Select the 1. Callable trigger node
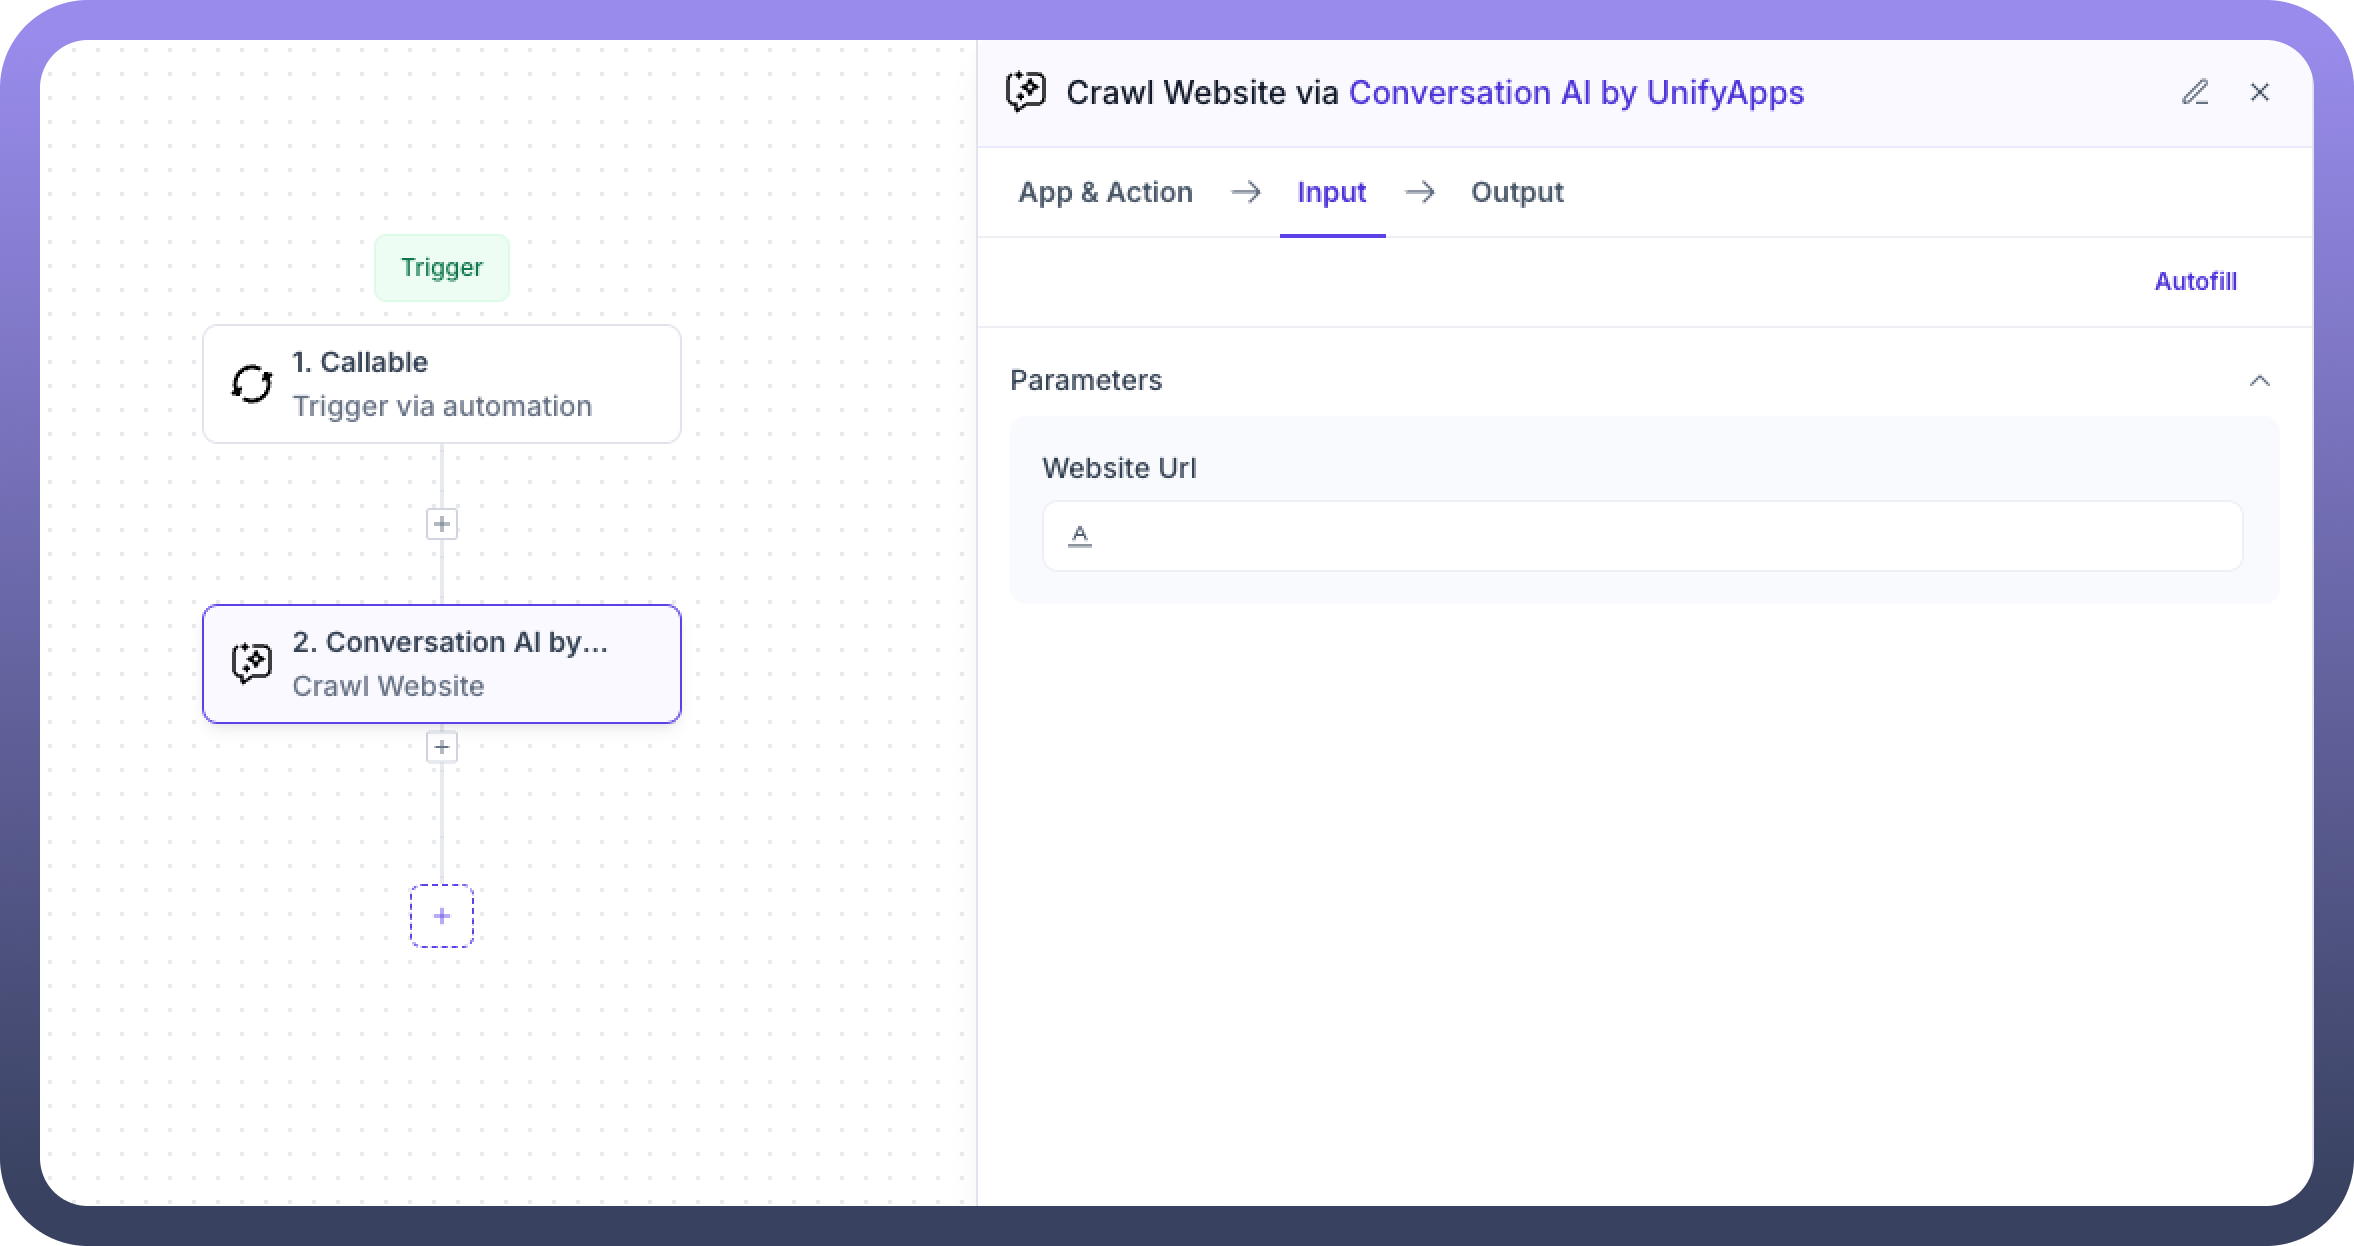The image size is (2354, 1246). tap(442, 384)
